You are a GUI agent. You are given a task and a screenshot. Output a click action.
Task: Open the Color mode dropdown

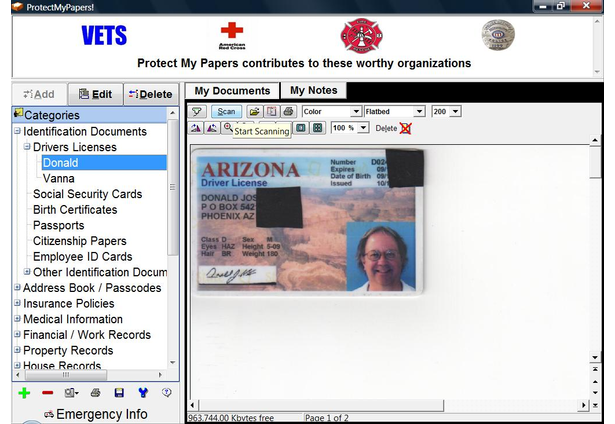356,112
